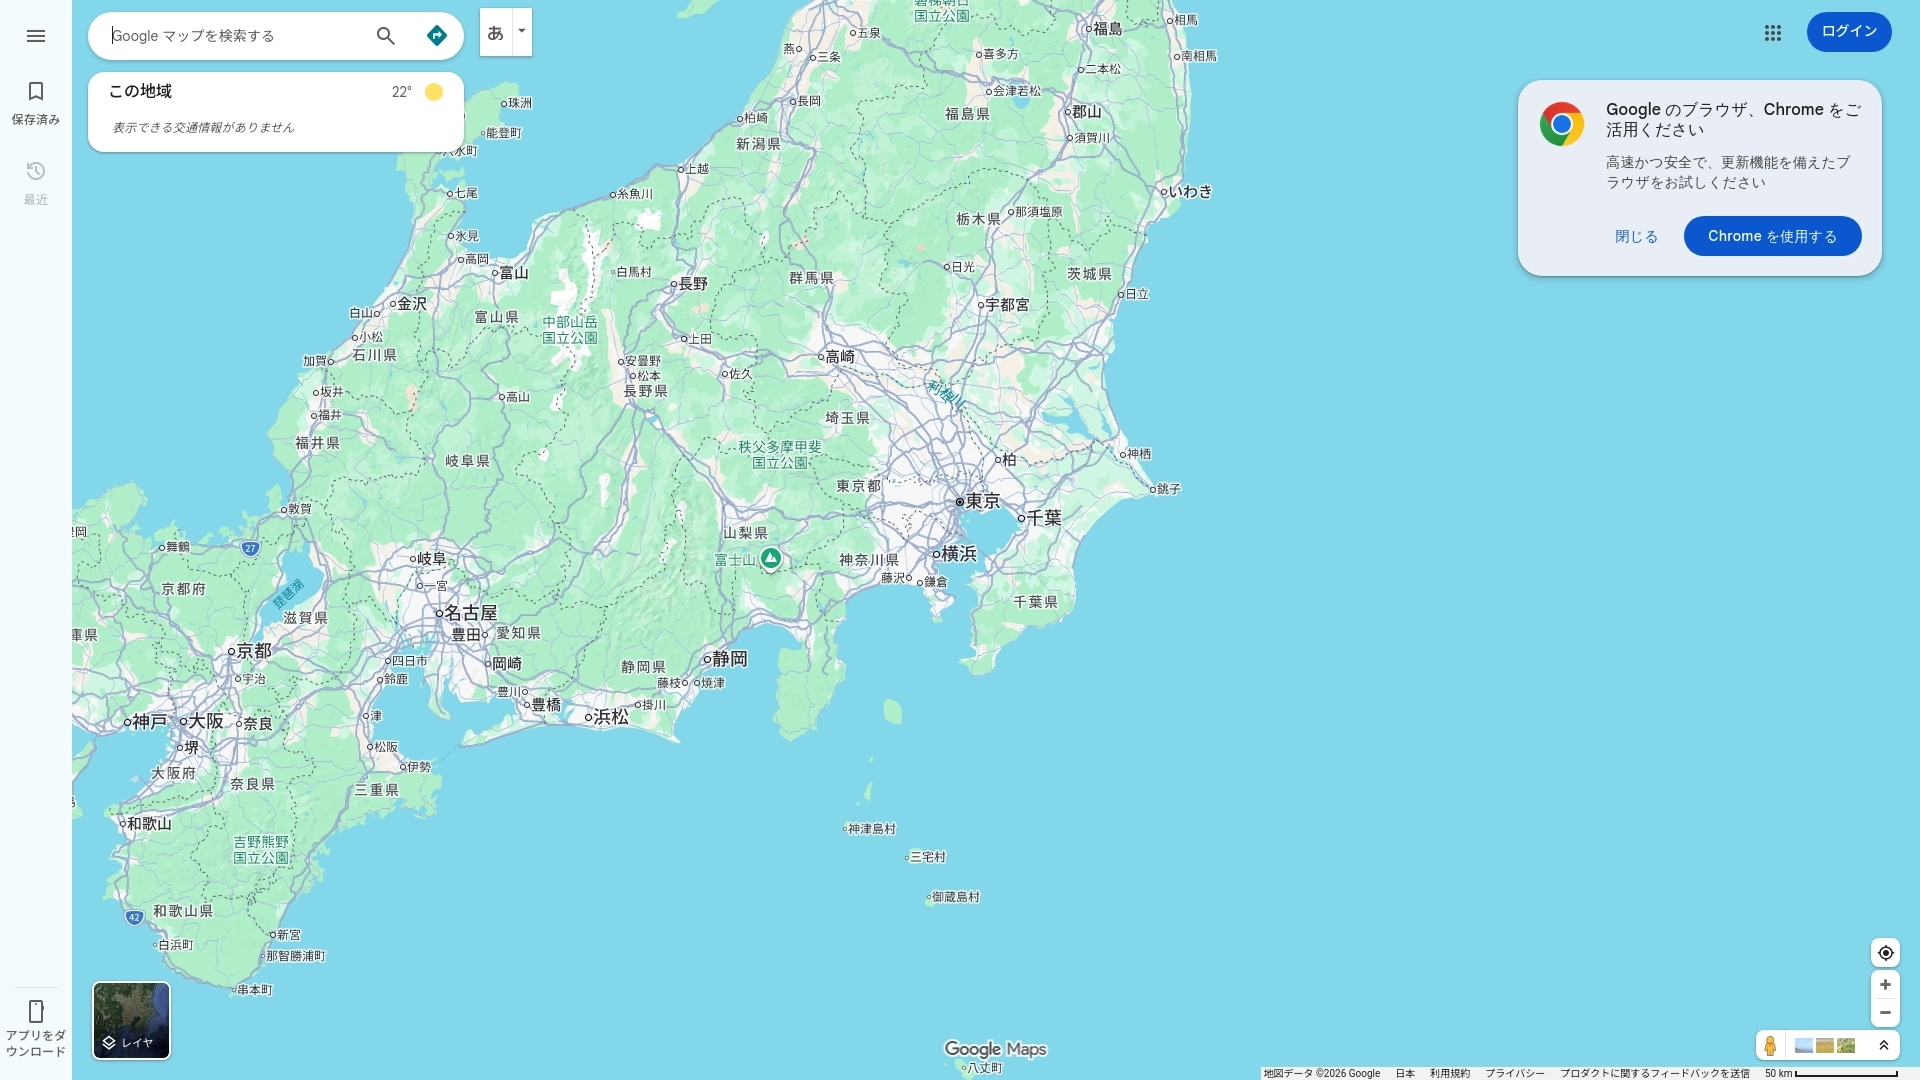Click the 名古屋 city label

point(470,613)
